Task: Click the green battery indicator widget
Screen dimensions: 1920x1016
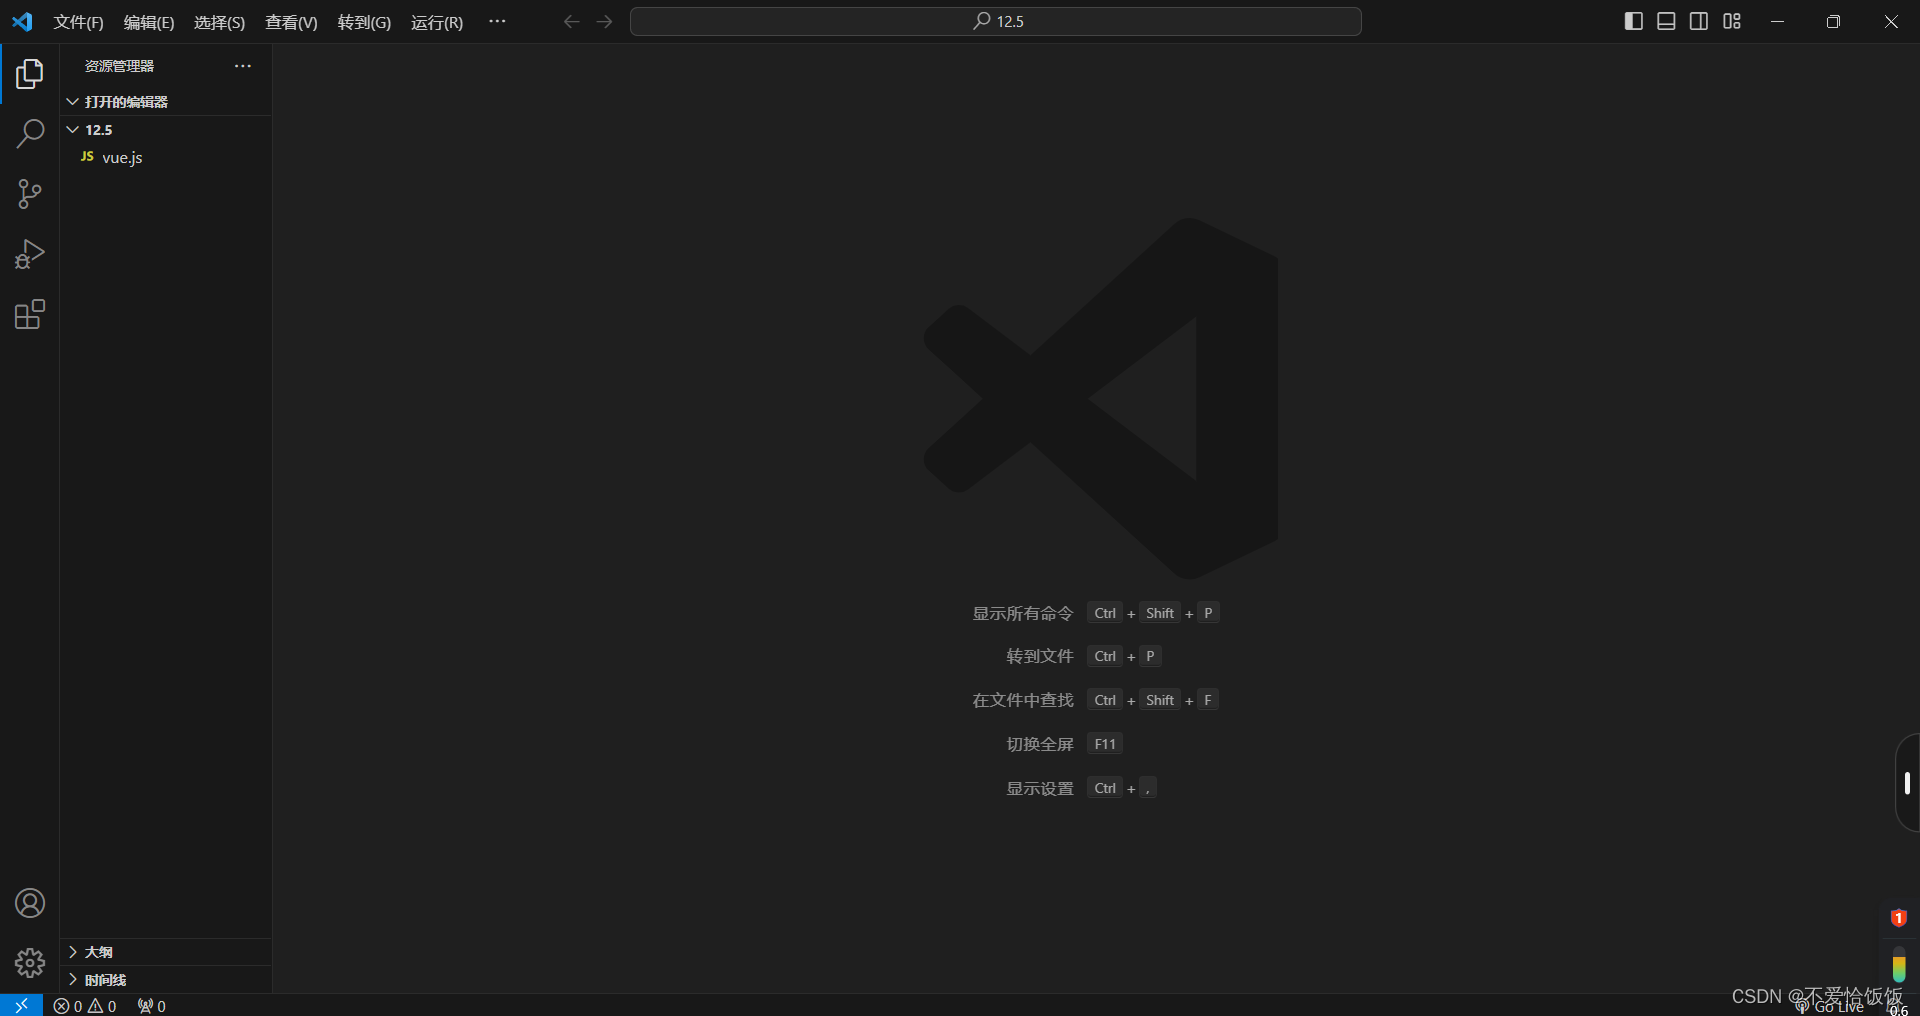Action: (x=1899, y=965)
